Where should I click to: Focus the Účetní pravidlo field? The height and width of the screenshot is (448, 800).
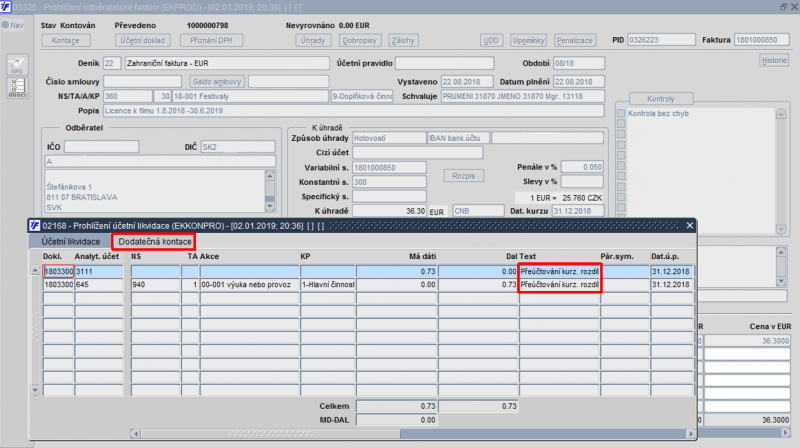444,63
